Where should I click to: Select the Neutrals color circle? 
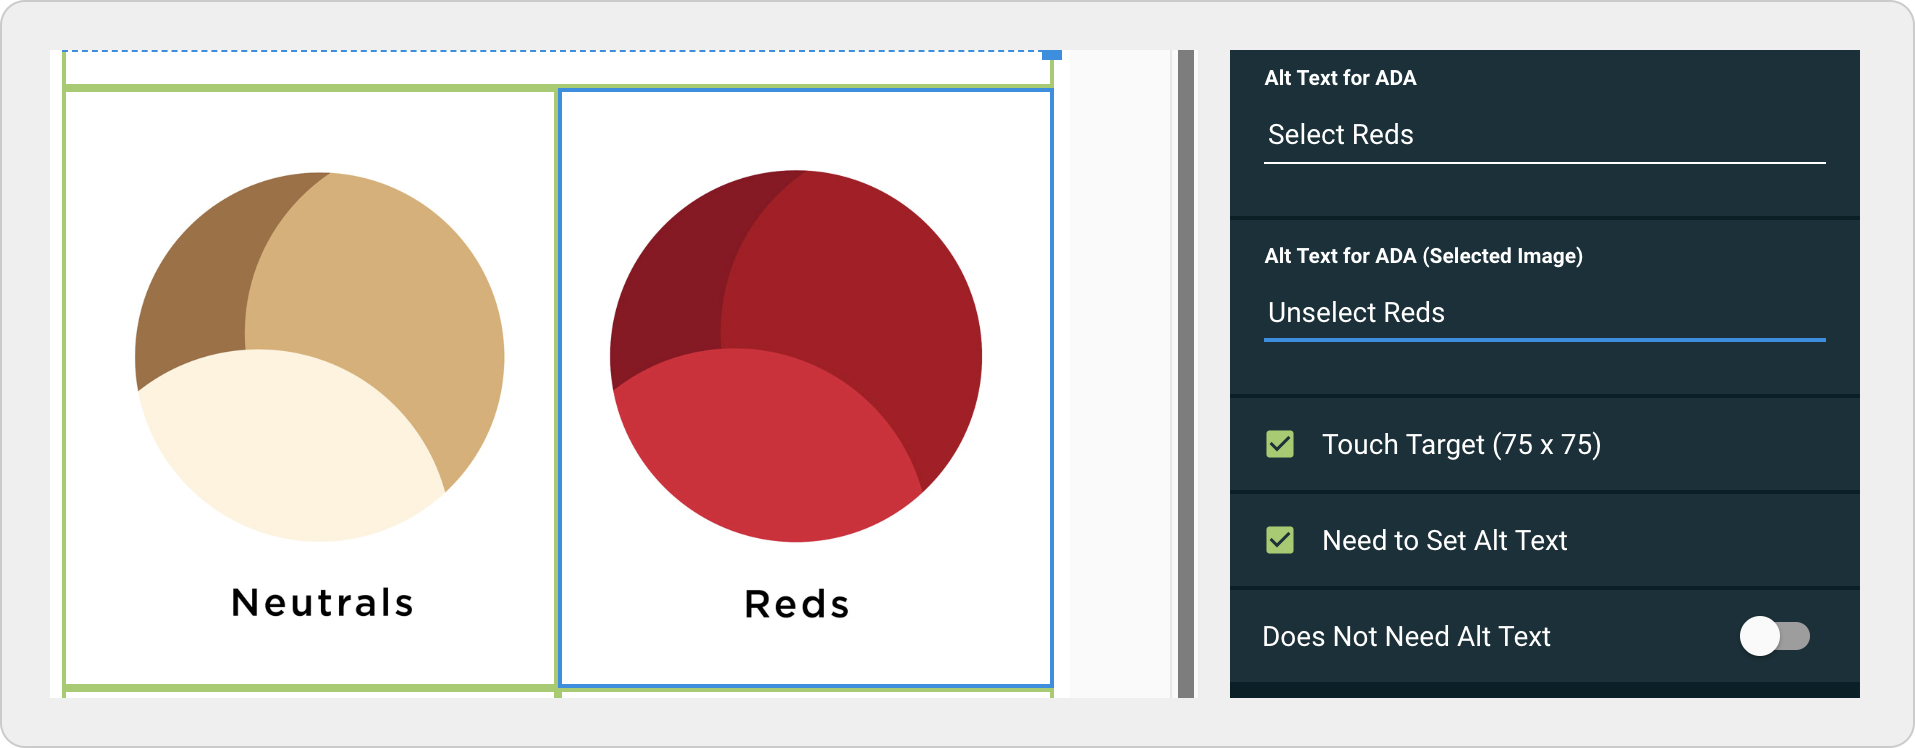[x=320, y=357]
